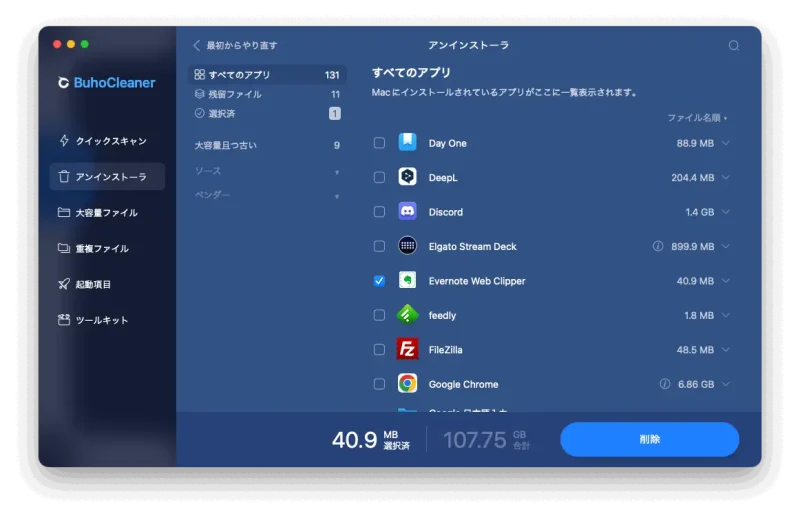This screenshot has height=518, width=800.
Task: Click the yellow minimize window button
Action: [71, 44]
